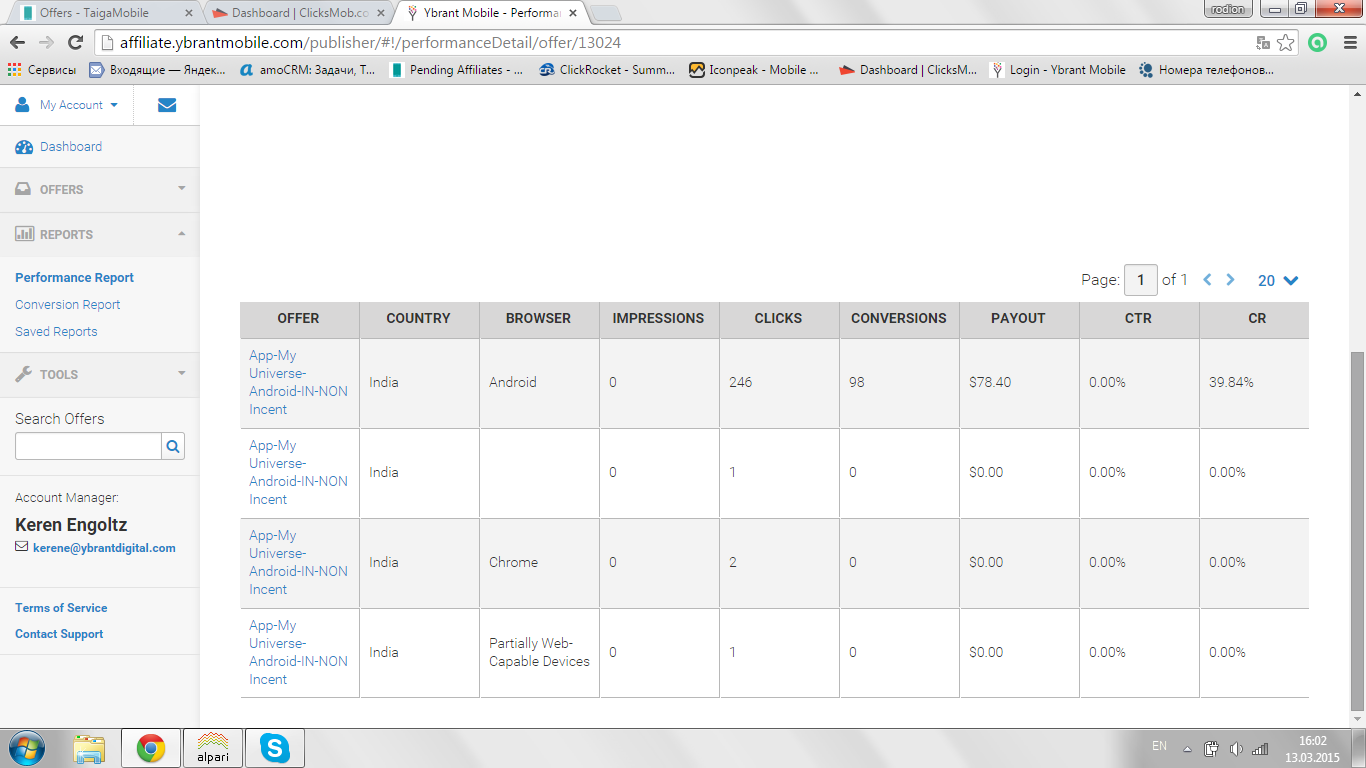Sort by the CR column header
The width and height of the screenshot is (1366, 768).
[x=1258, y=319]
